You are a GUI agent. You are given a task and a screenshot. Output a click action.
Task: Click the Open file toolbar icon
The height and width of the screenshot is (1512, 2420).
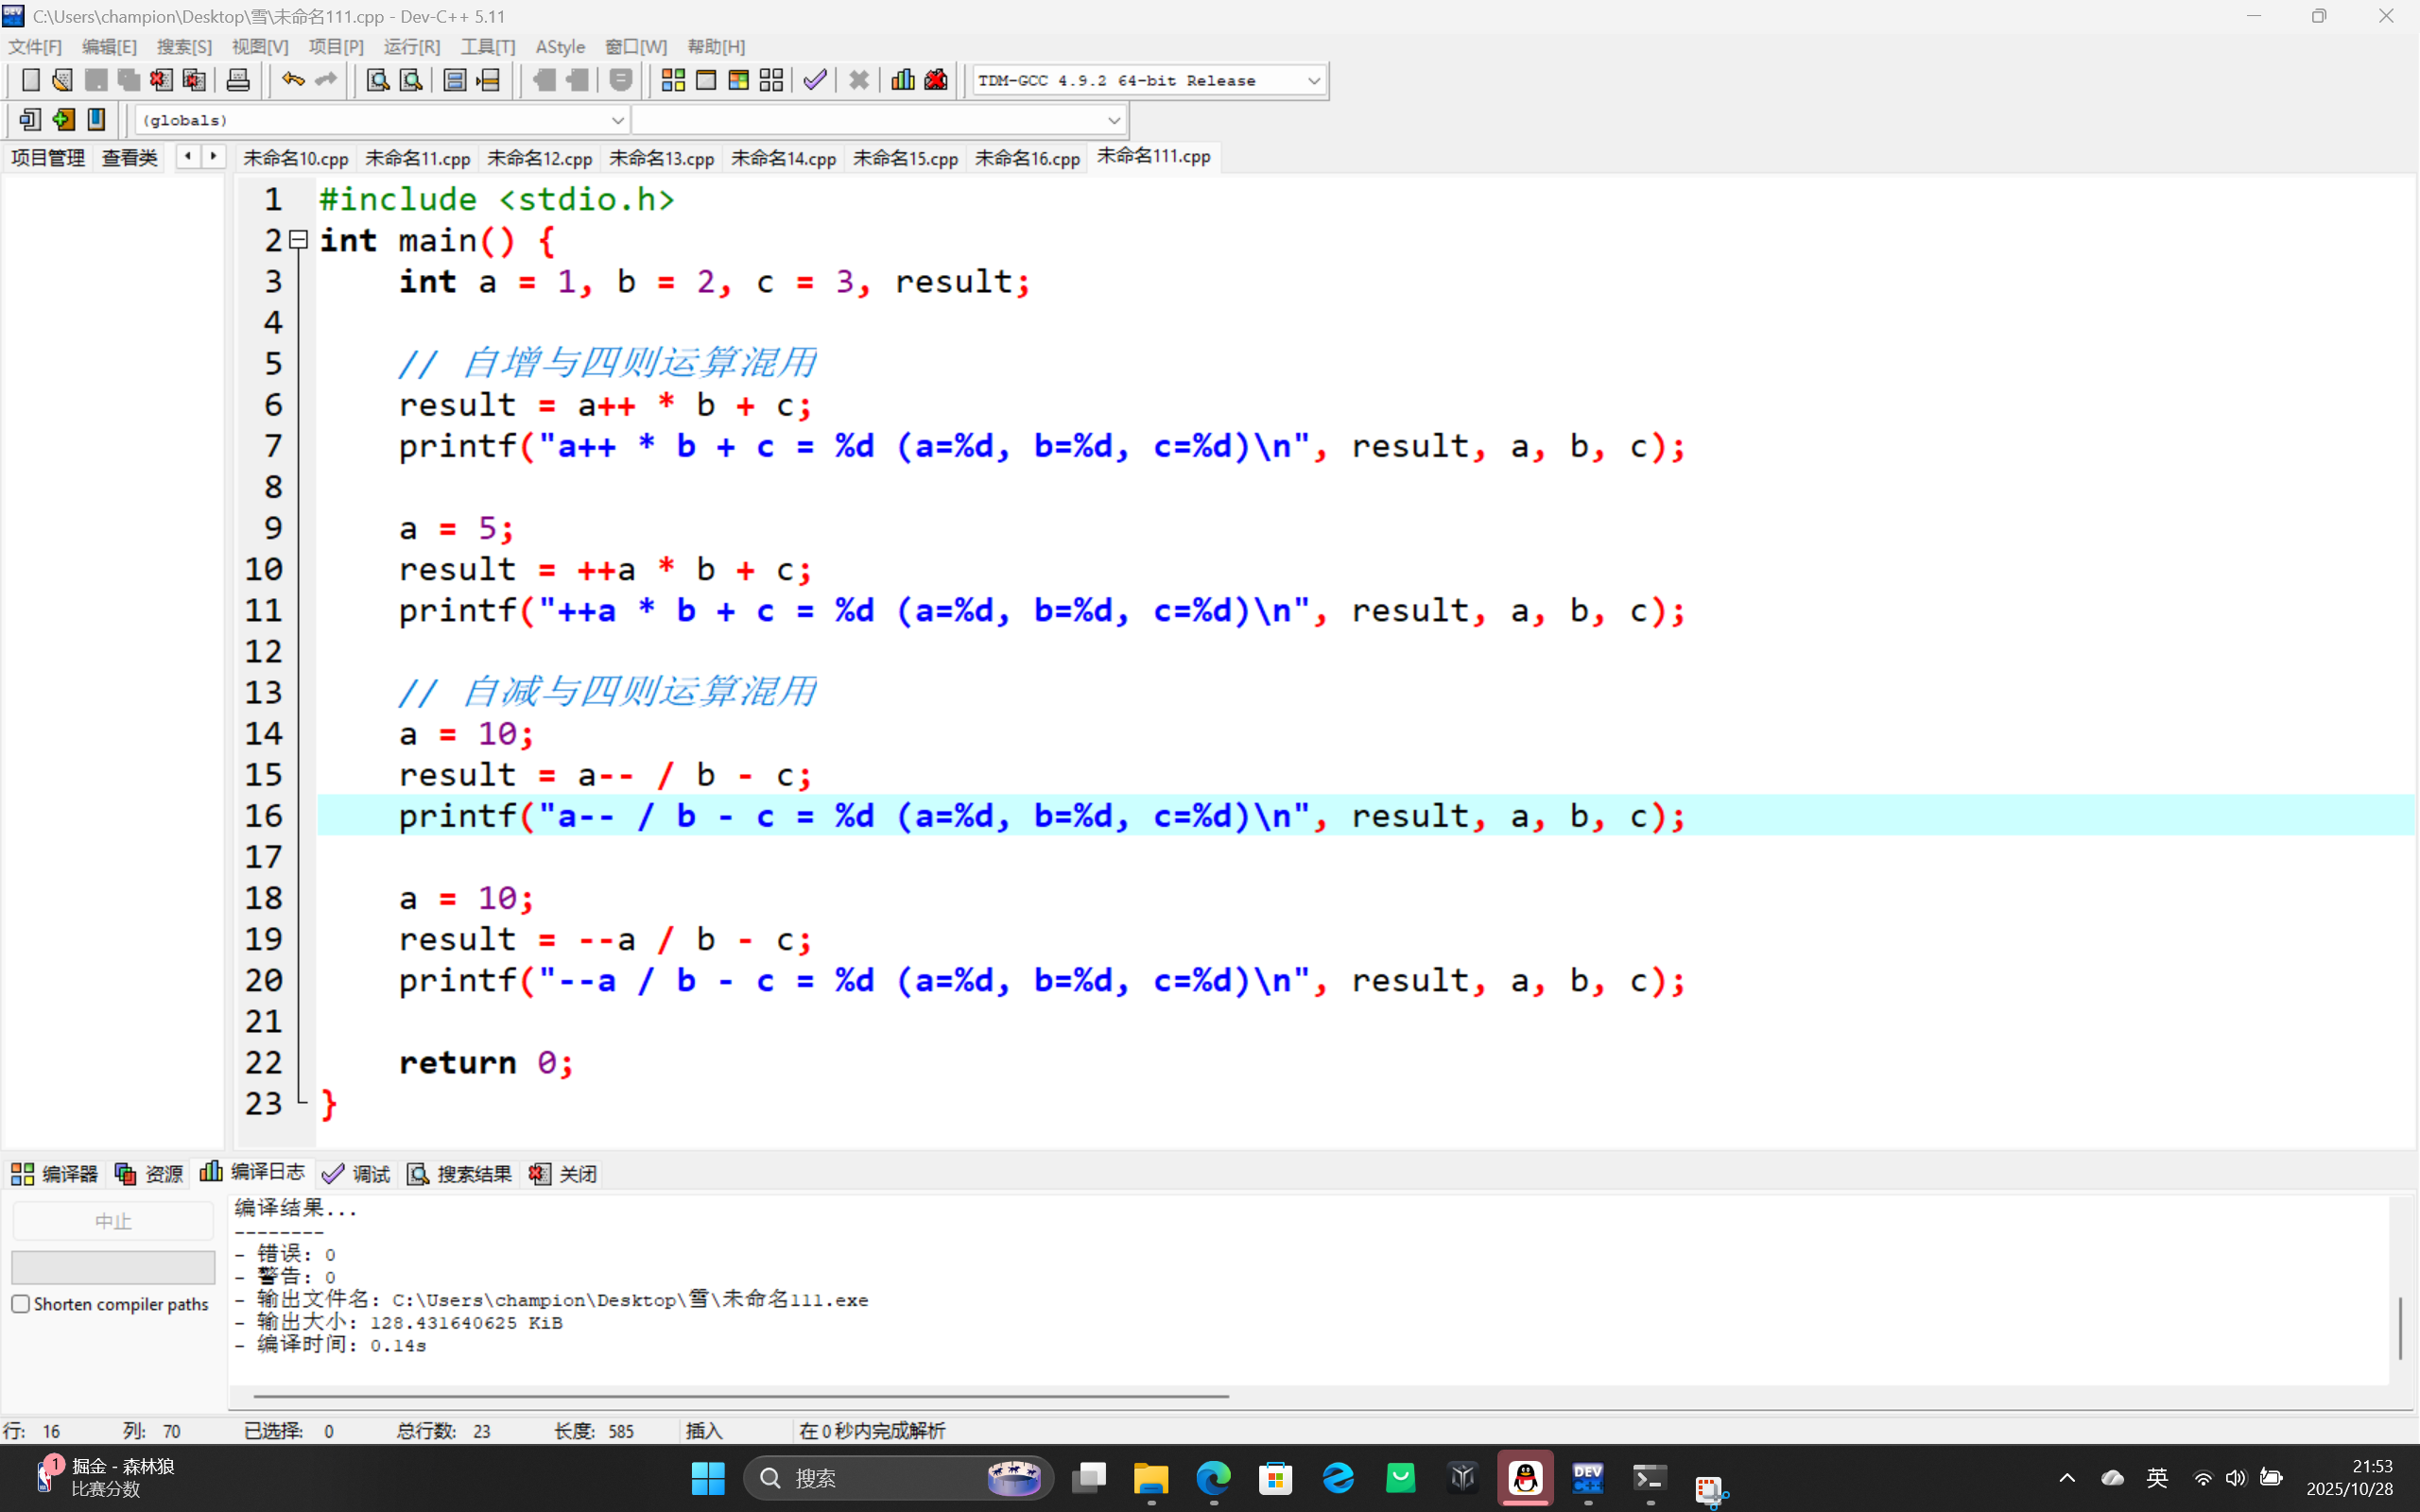pos(62,80)
